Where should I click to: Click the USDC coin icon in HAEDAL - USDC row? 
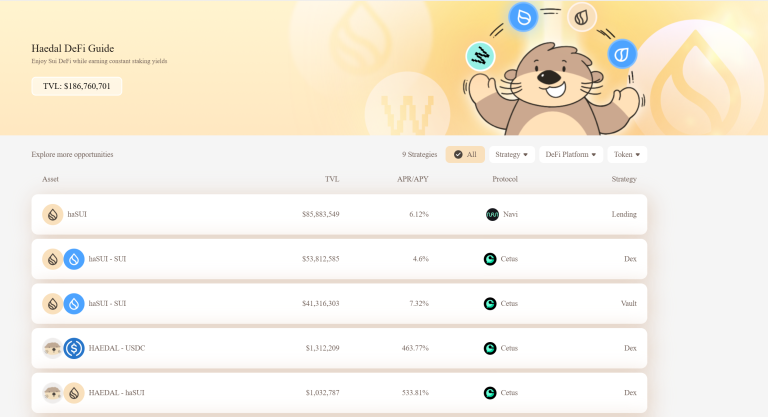(74, 348)
